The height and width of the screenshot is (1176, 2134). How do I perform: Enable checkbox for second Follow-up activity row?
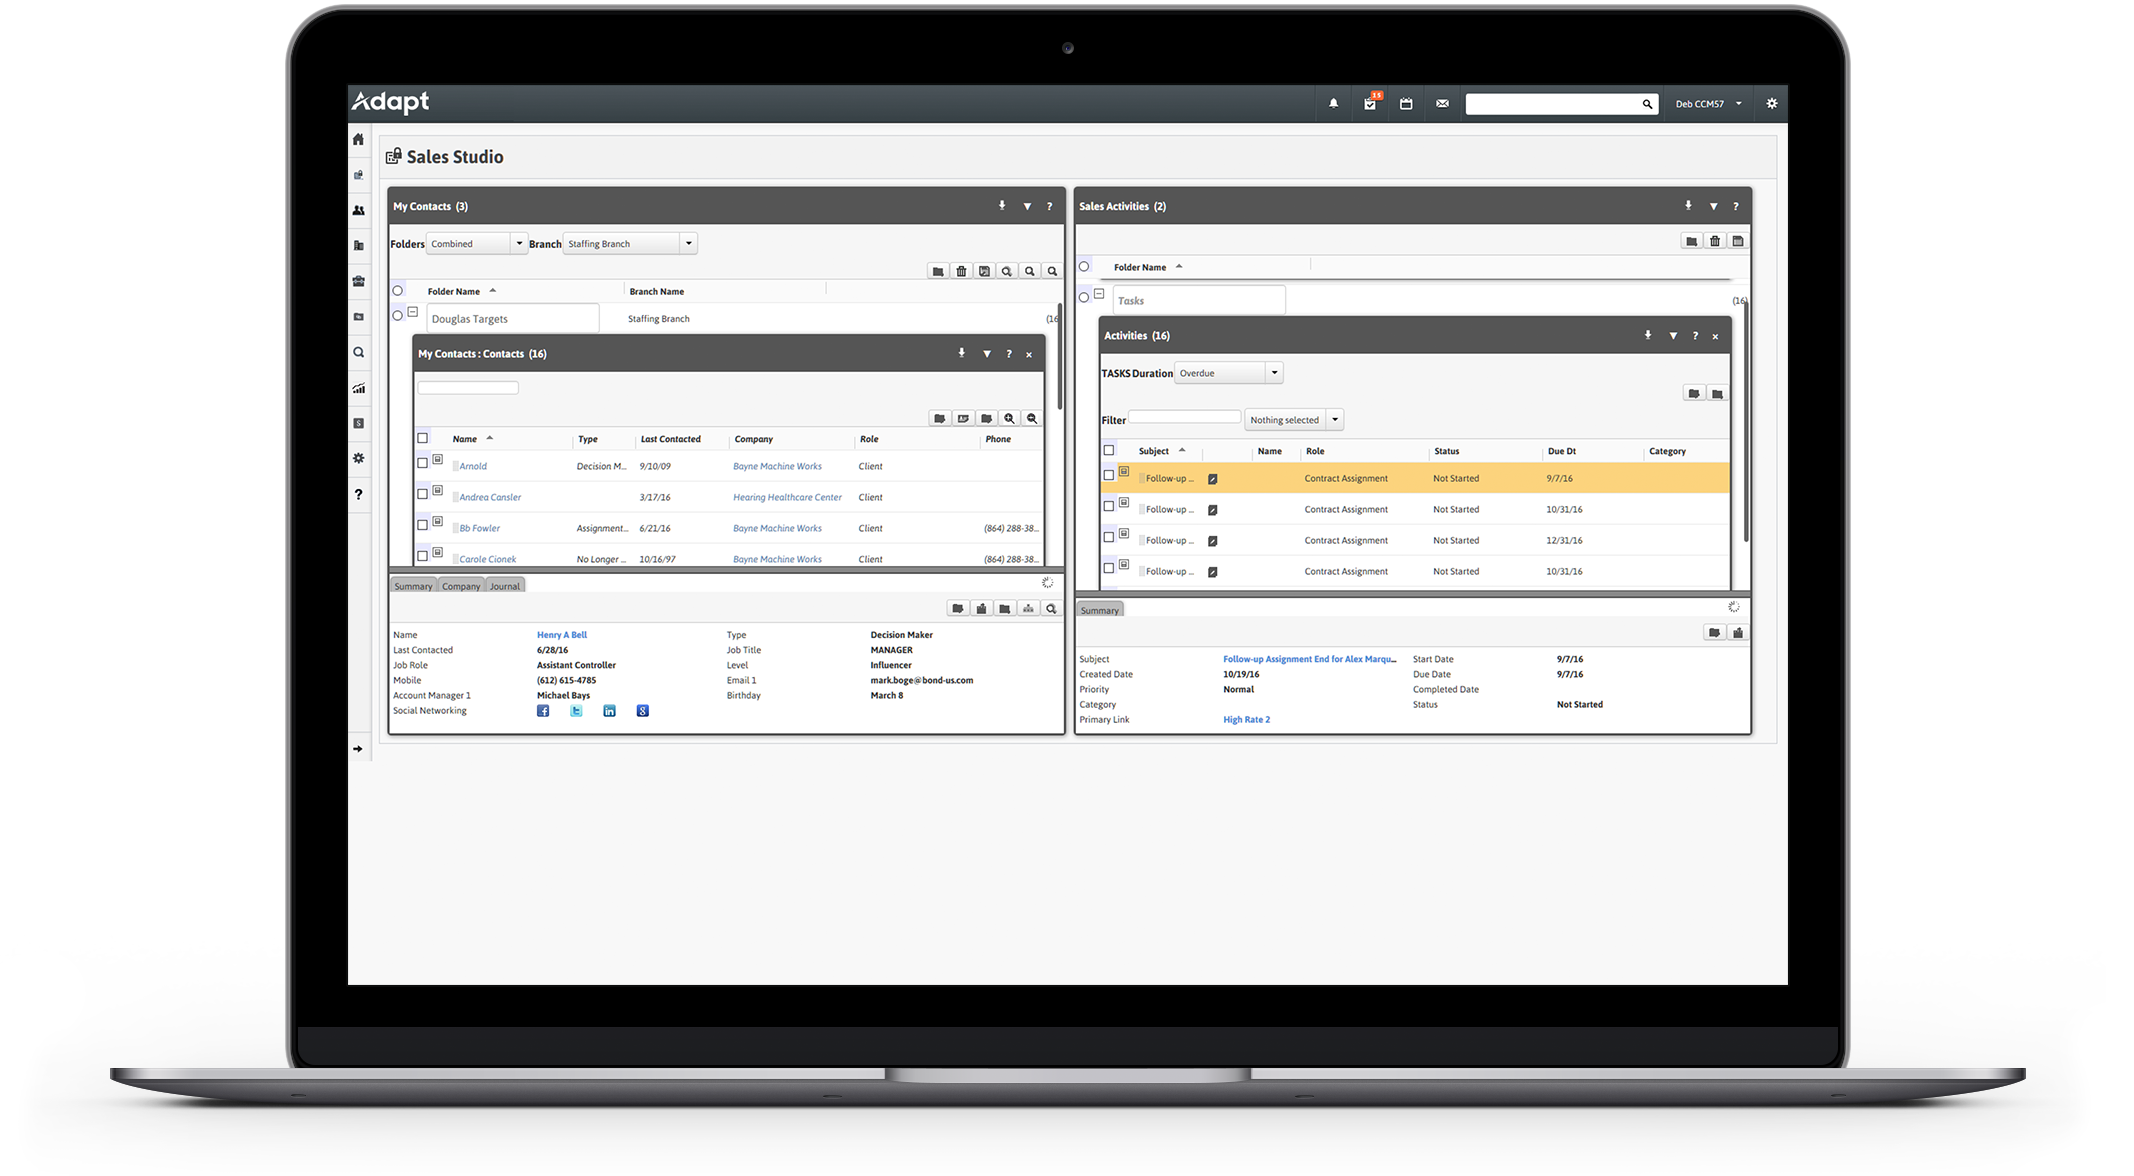[x=1108, y=505]
